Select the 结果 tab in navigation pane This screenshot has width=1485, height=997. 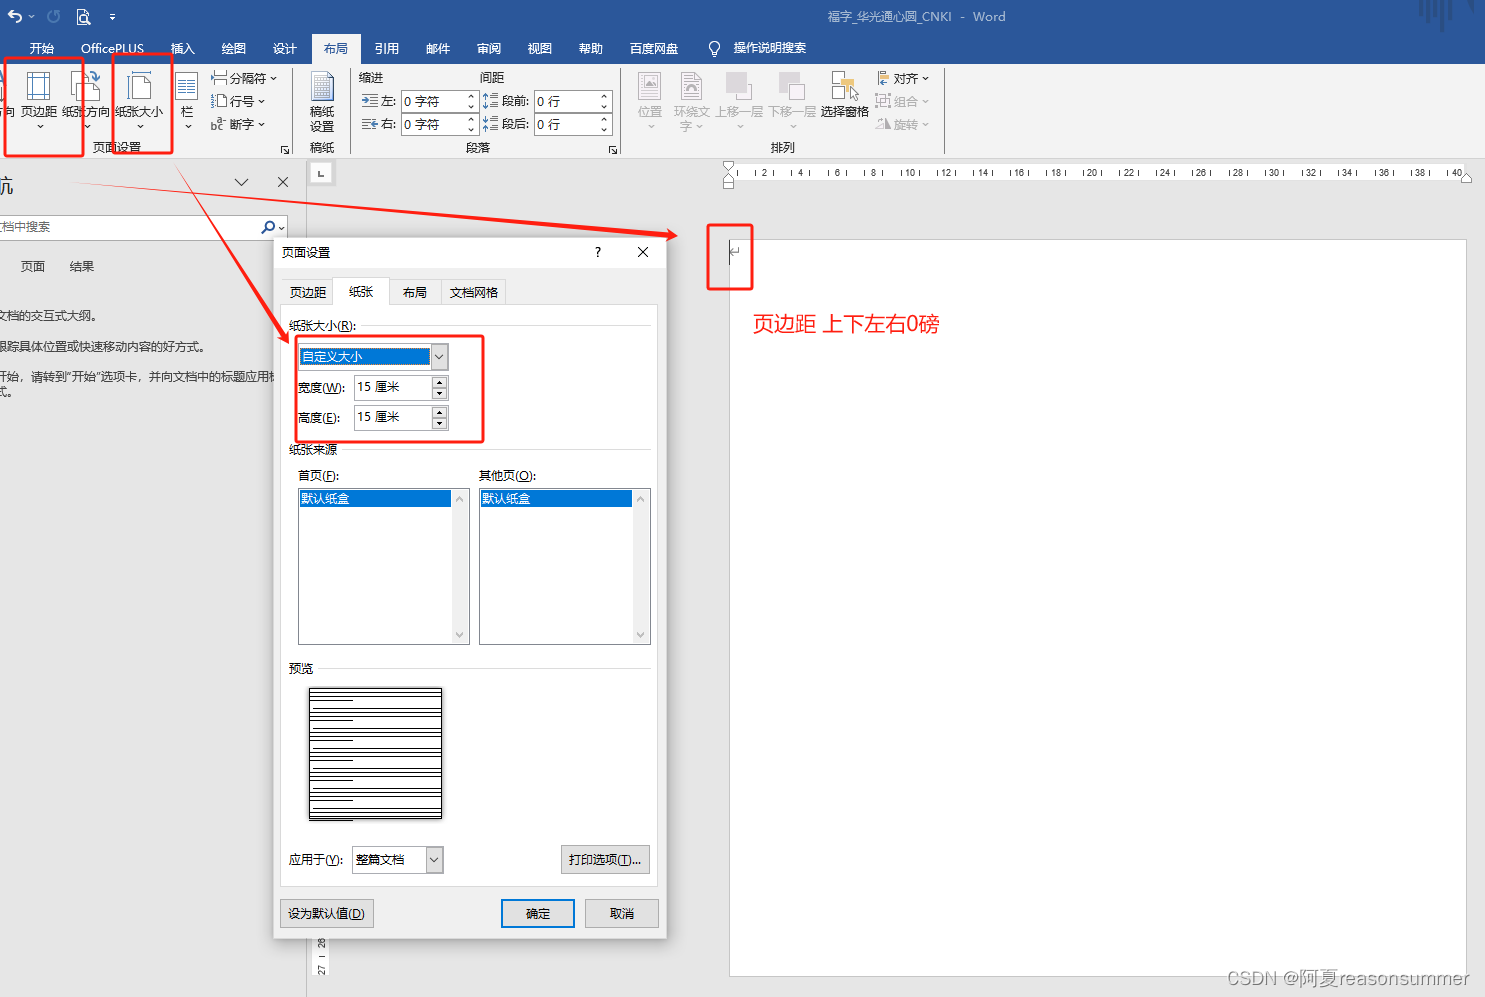click(82, 267)
